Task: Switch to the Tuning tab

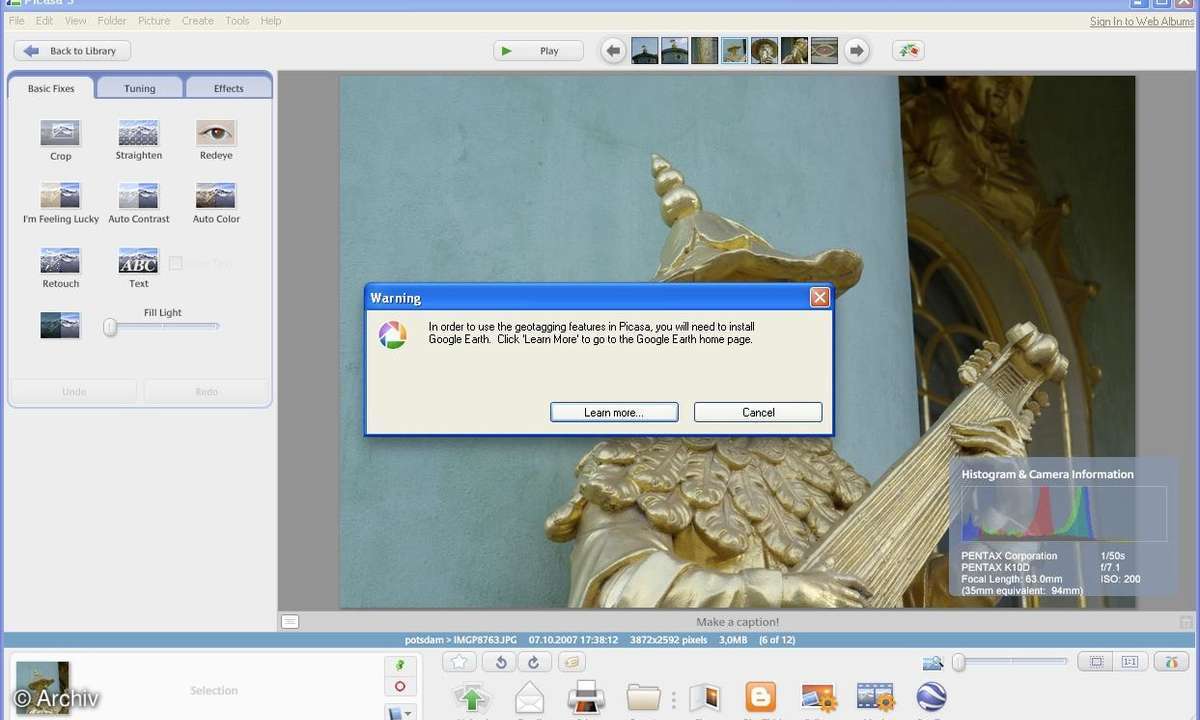Action: [140, 88]
